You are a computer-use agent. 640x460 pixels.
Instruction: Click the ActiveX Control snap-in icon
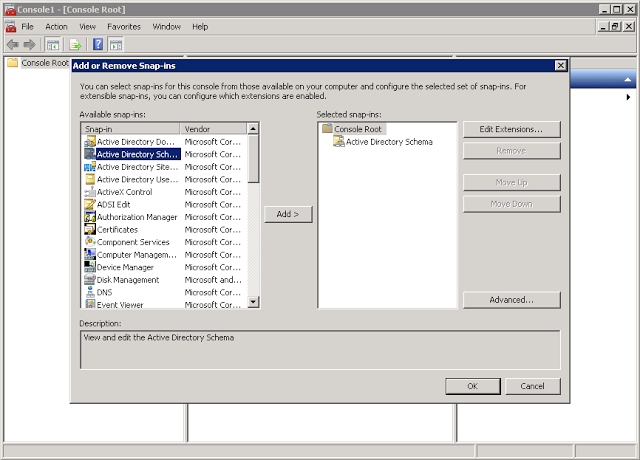[90, 192]
